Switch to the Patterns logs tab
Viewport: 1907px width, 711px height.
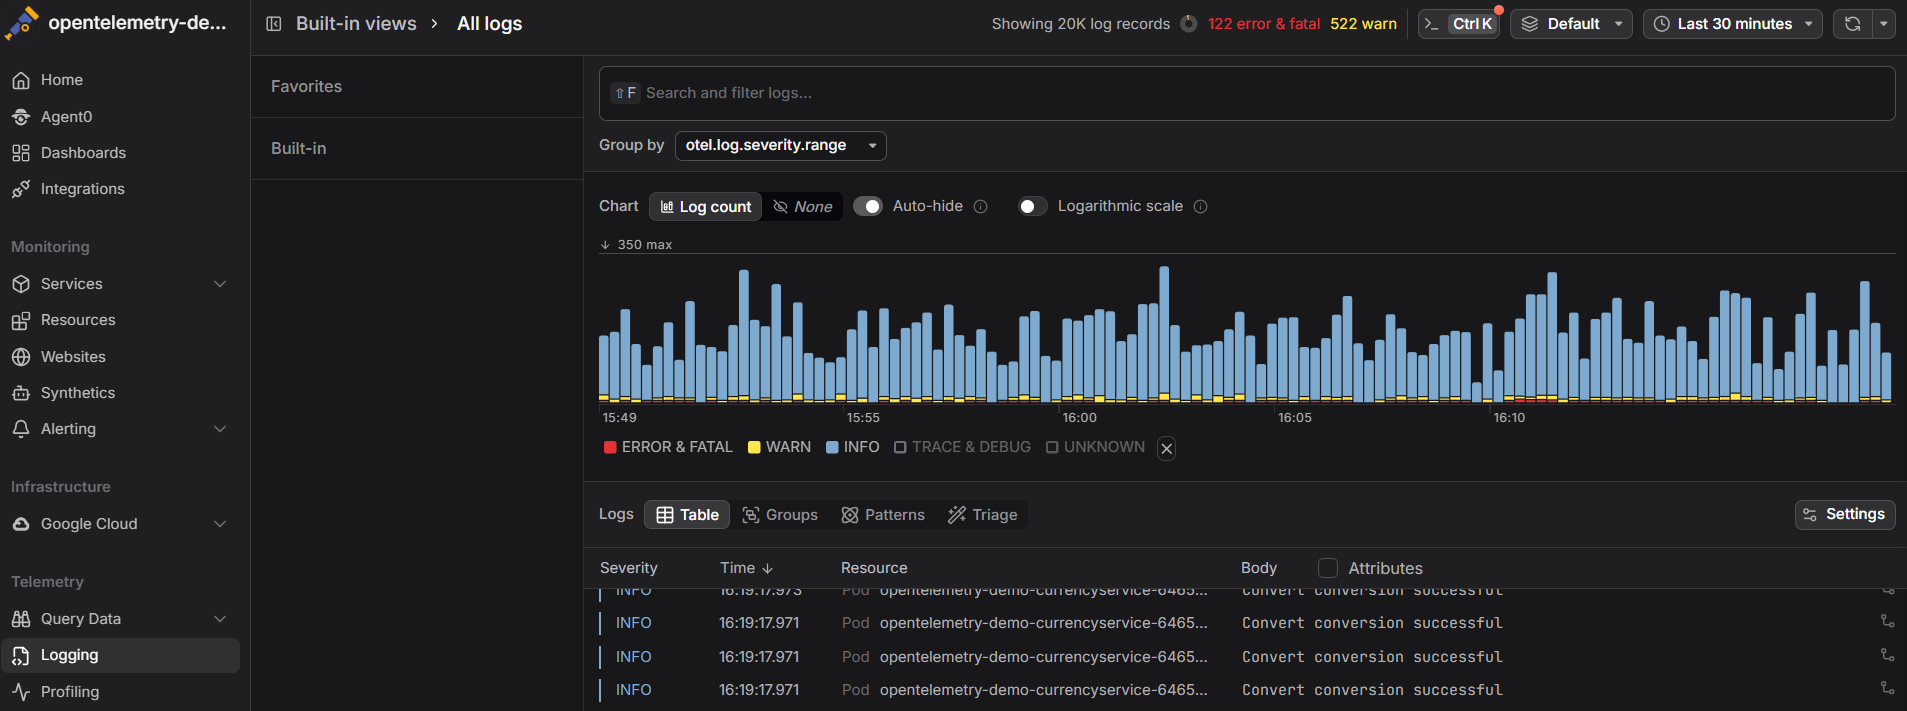(883, 515)
